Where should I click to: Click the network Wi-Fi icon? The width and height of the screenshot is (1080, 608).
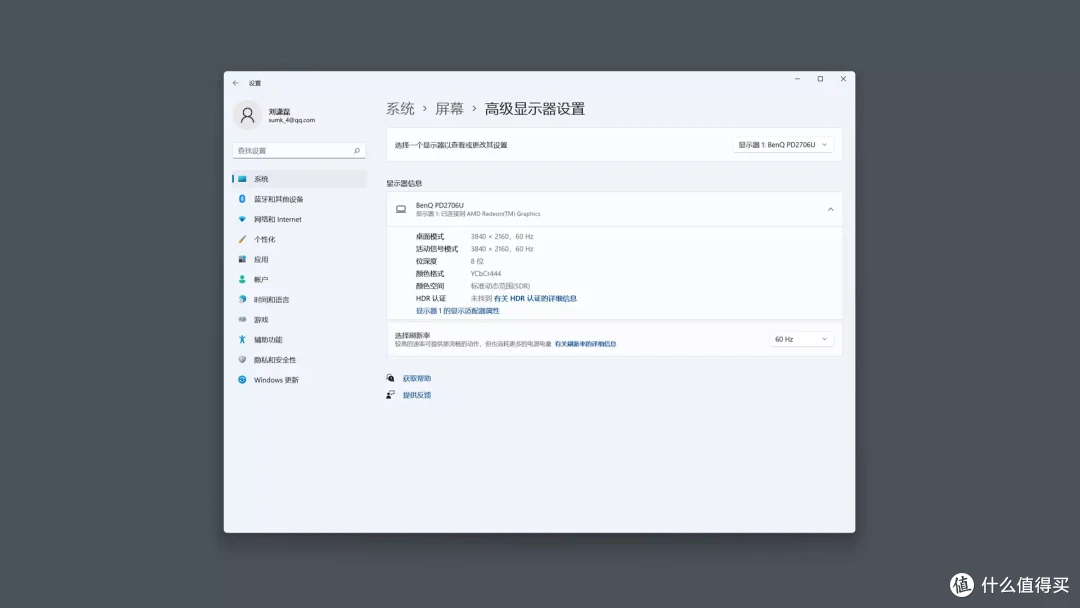pyautogui.click(x=242, y=219)
